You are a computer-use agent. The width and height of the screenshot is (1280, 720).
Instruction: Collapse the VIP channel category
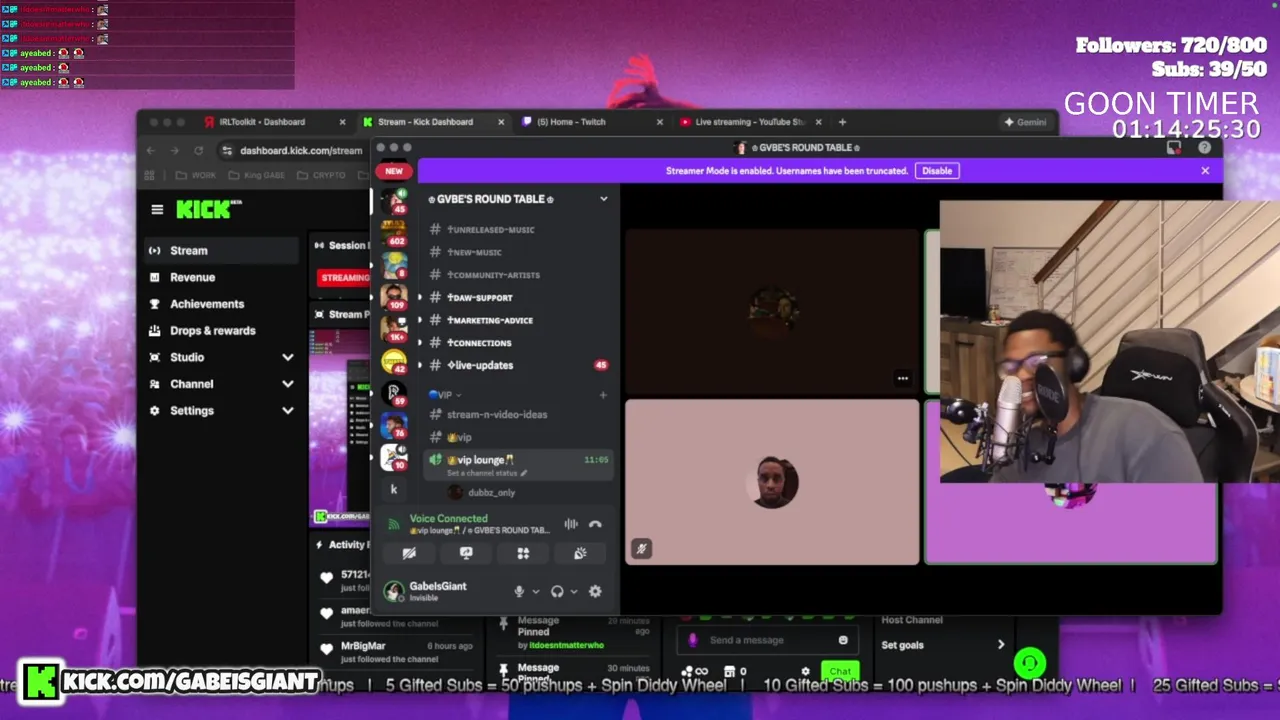click(445, 395)
